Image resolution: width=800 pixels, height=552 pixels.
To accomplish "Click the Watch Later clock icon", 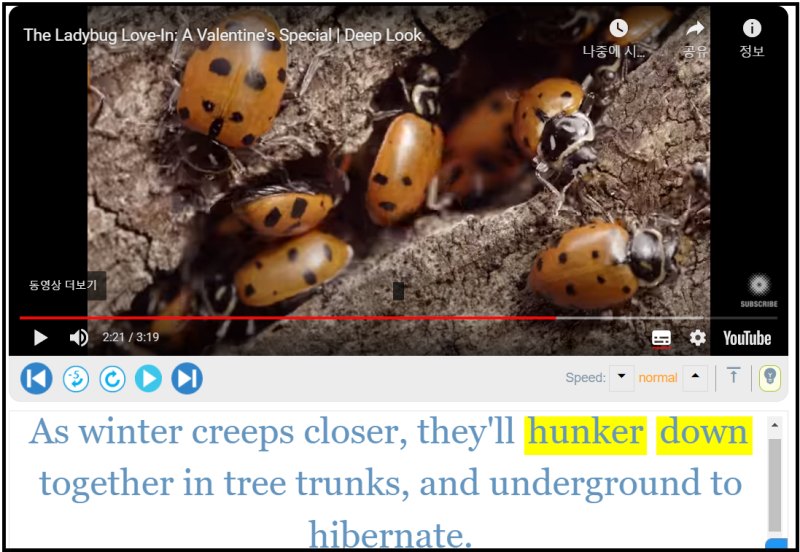I will coord(618,29).
